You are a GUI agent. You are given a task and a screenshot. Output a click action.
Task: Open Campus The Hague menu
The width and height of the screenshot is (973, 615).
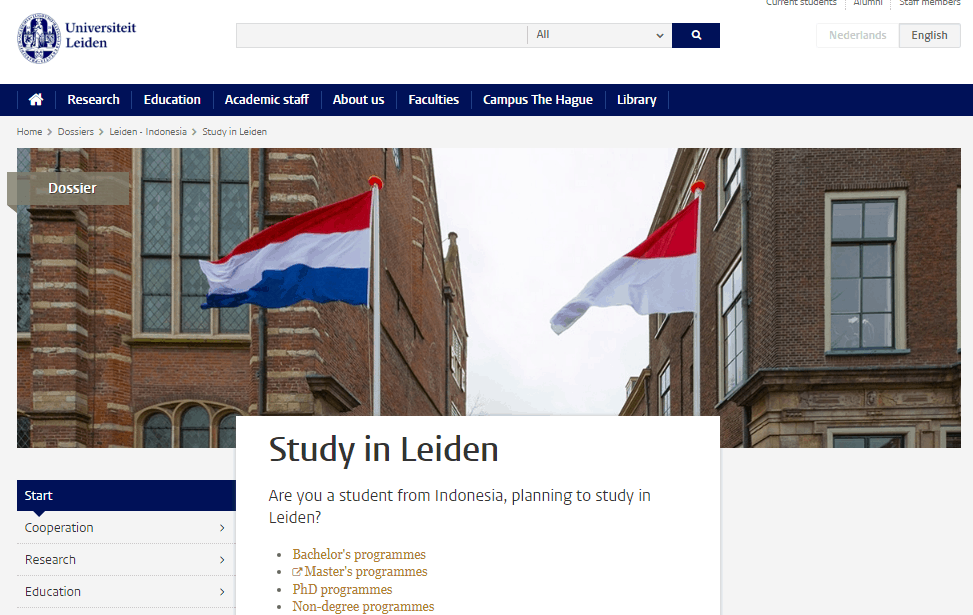(537, 99)
